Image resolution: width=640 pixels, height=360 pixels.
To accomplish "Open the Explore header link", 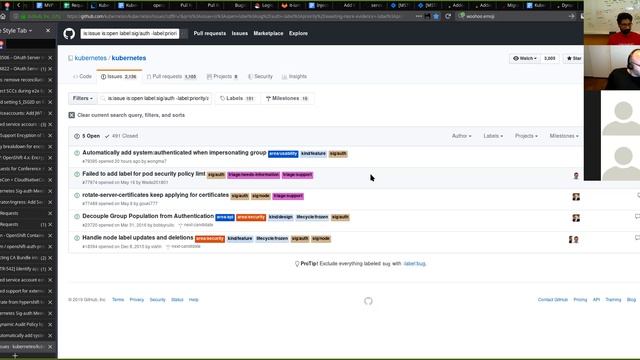I will coord(298,33).
